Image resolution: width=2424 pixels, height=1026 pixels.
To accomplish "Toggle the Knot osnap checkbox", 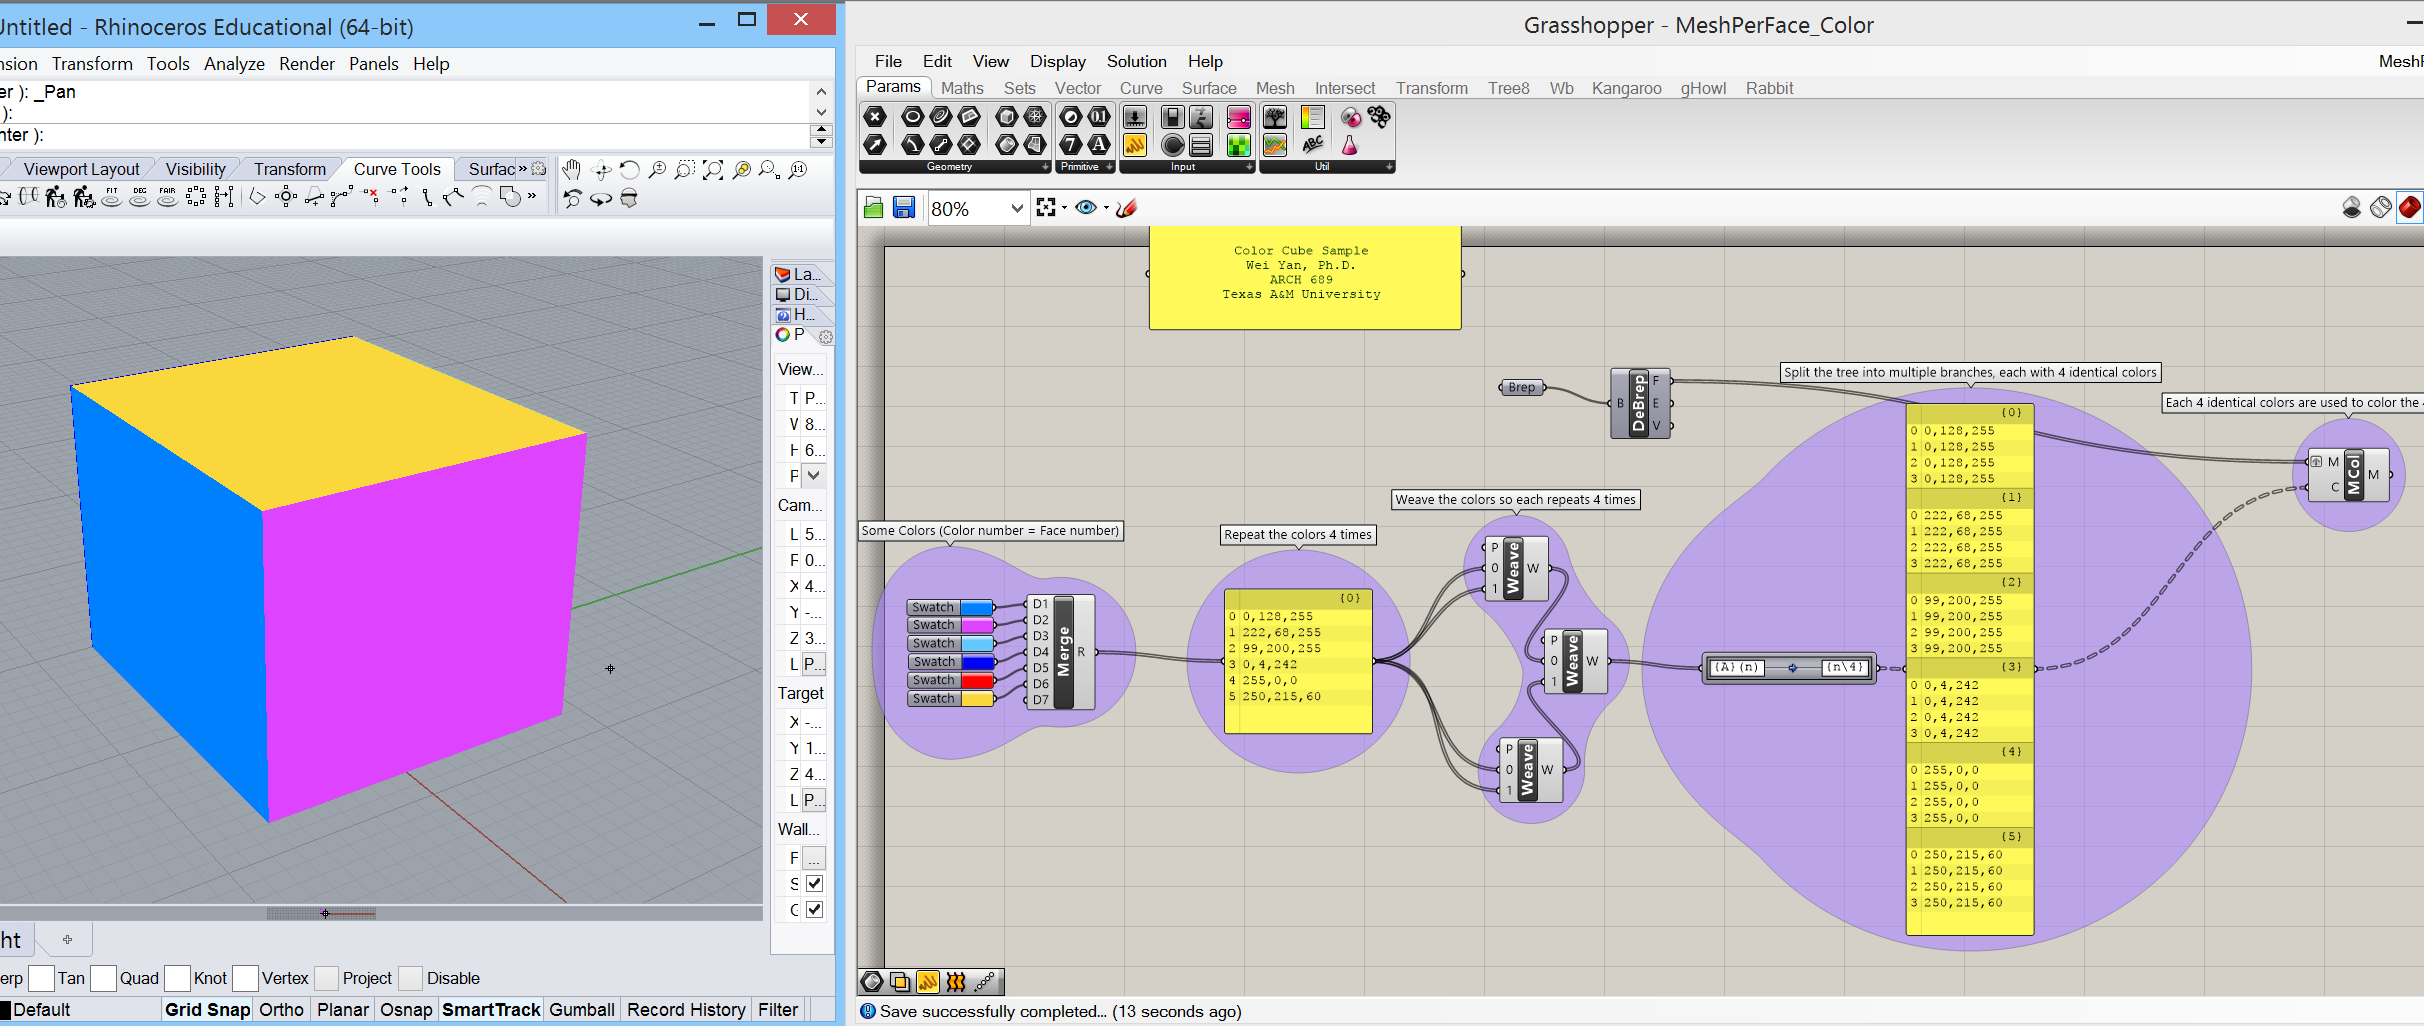I will 177,978.
